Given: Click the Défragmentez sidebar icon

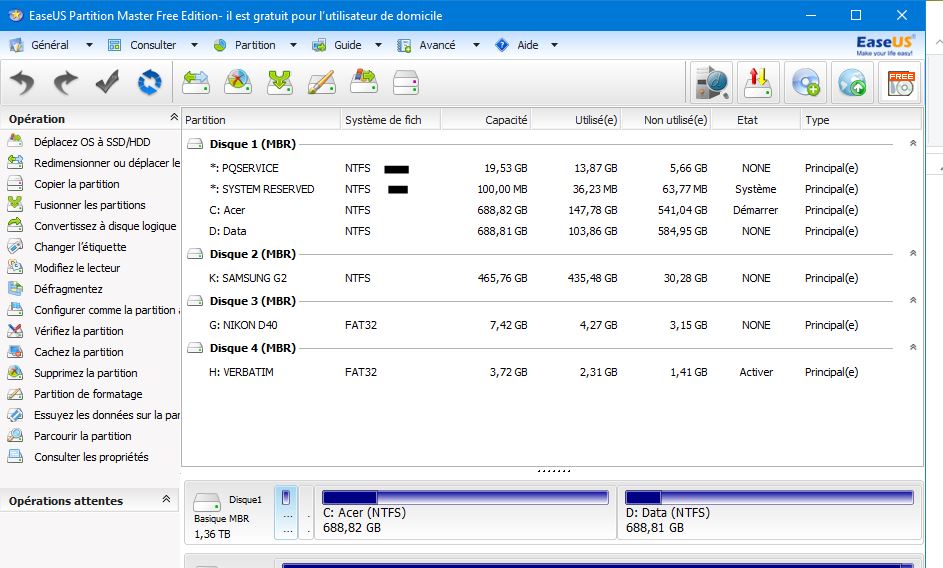Looking at the screenshot, I should pos(15,289).
